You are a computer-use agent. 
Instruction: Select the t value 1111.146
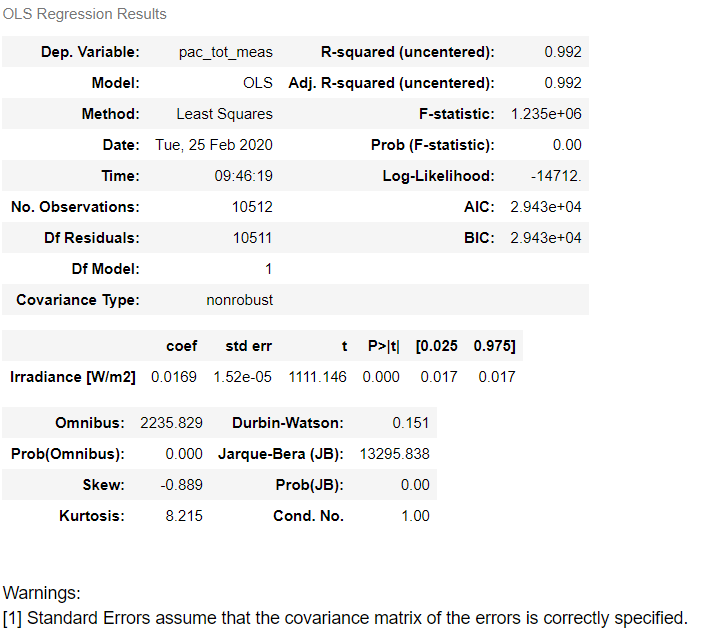pyautogui.click(x=317, y=377)
